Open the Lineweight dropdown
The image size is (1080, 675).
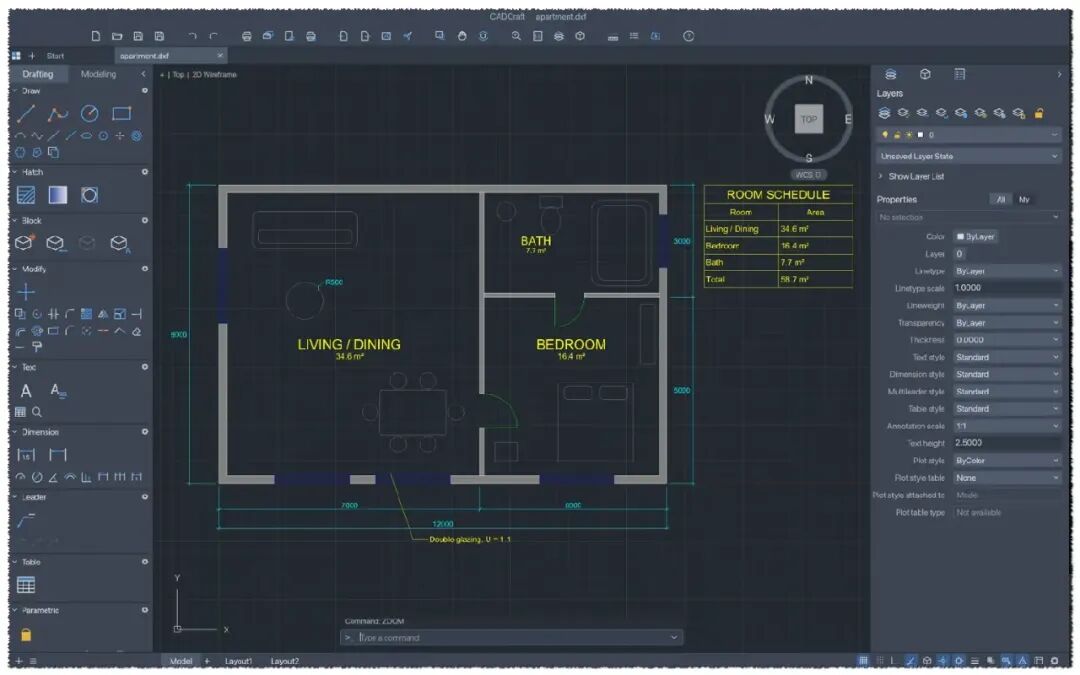[1006, 306]
